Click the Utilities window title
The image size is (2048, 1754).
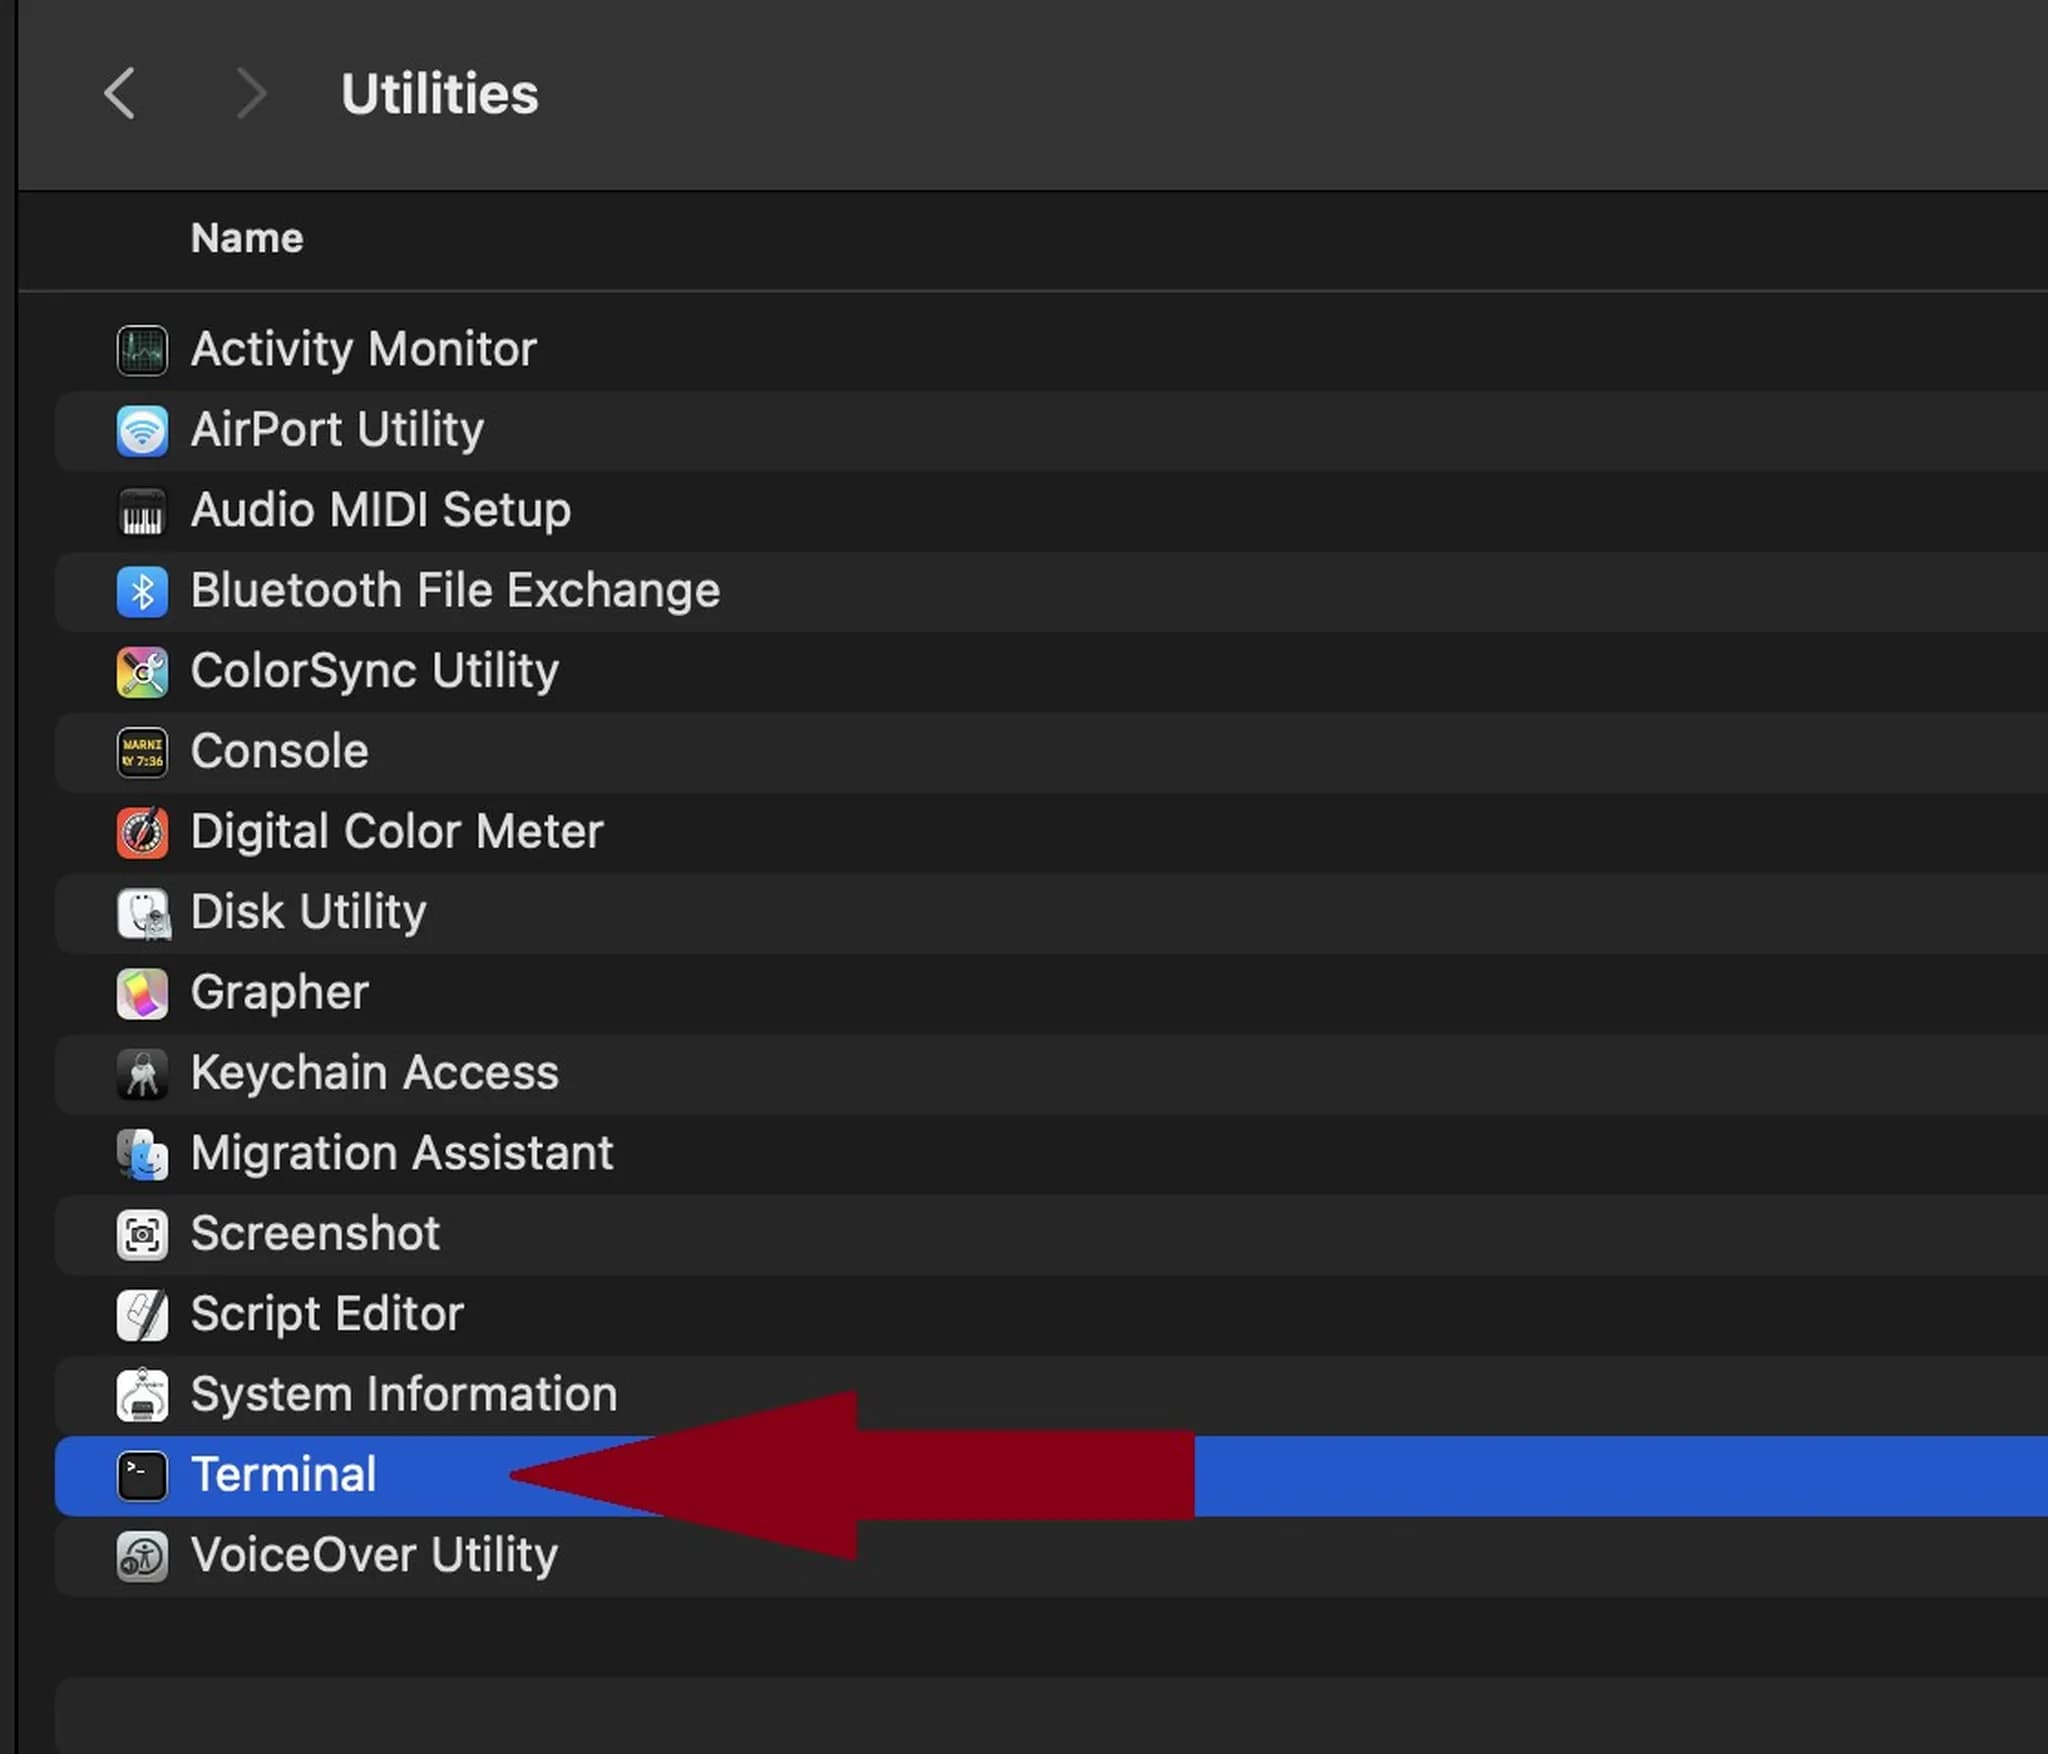[x=440, y=94]
